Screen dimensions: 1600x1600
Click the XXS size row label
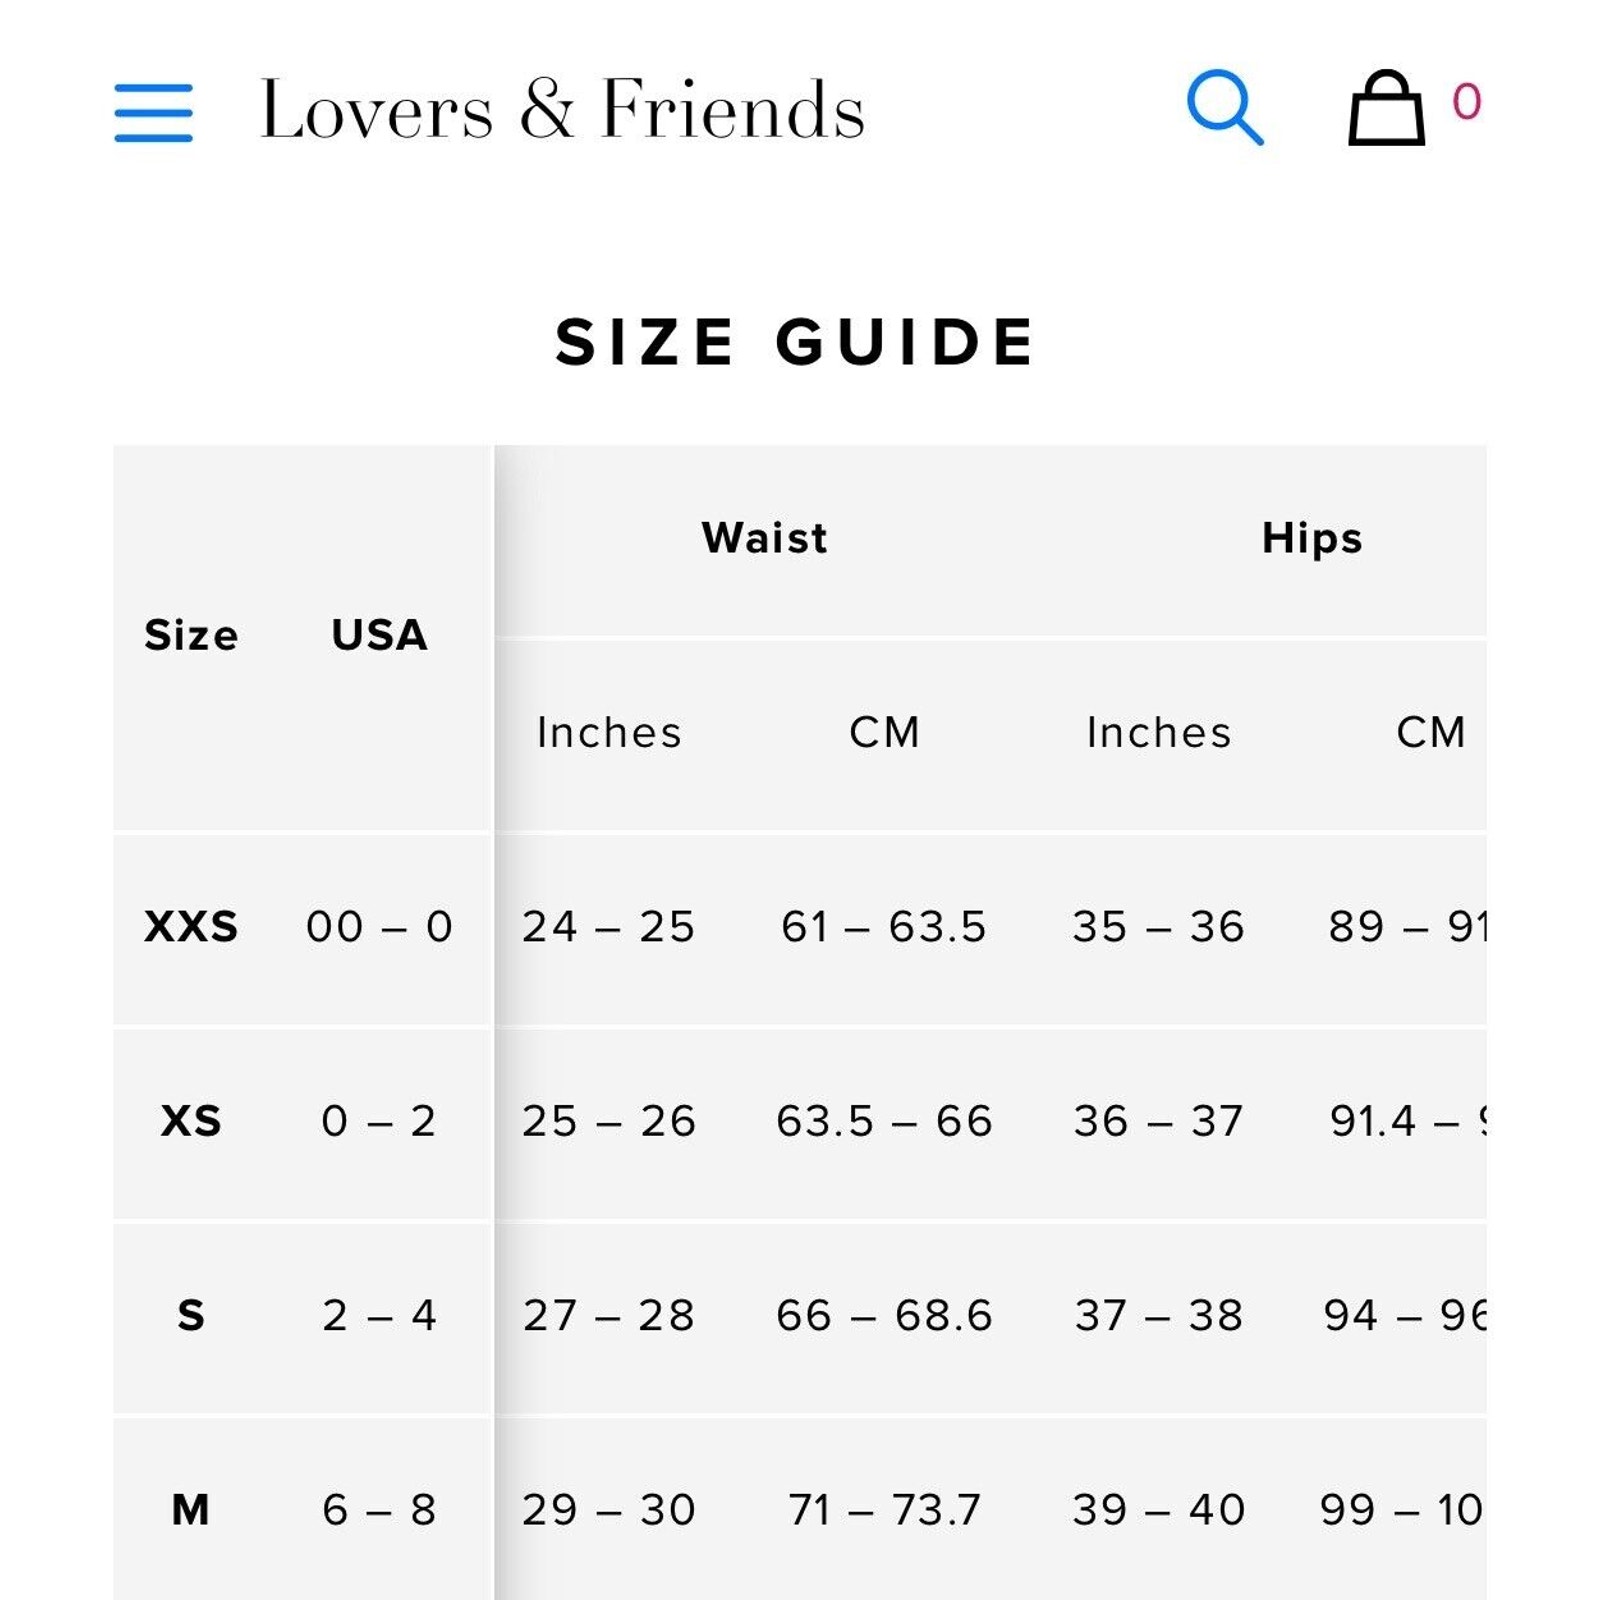pyautogui.click(x=191, y=926)
